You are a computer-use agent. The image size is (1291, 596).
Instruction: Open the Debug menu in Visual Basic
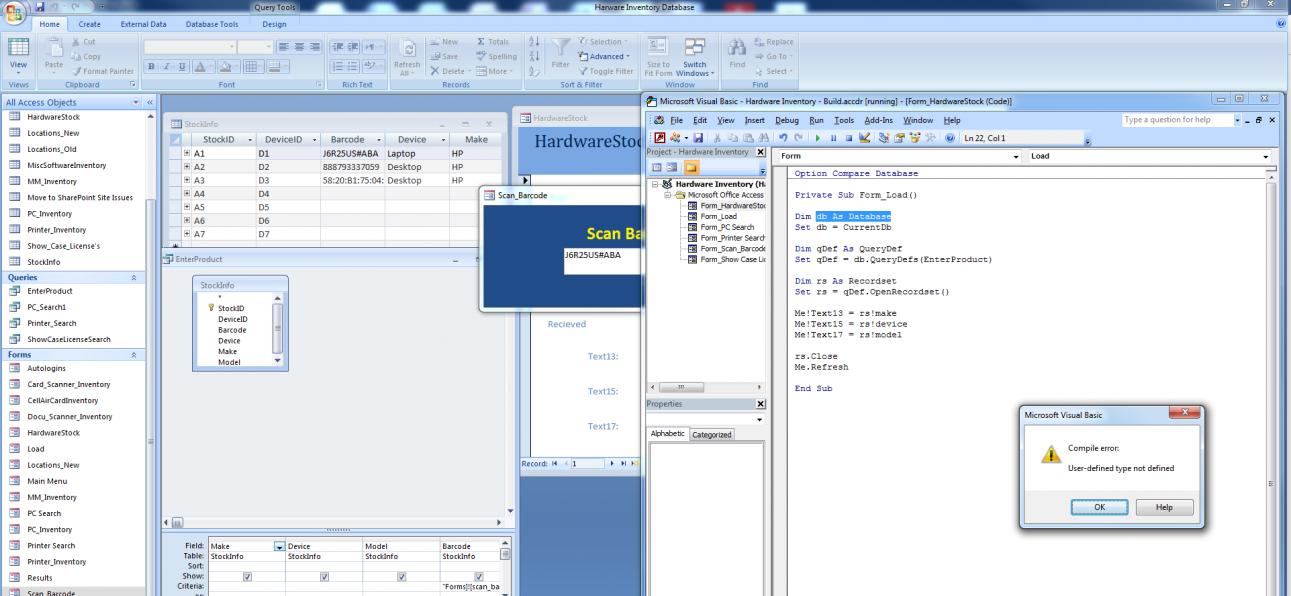coord(787,120)
